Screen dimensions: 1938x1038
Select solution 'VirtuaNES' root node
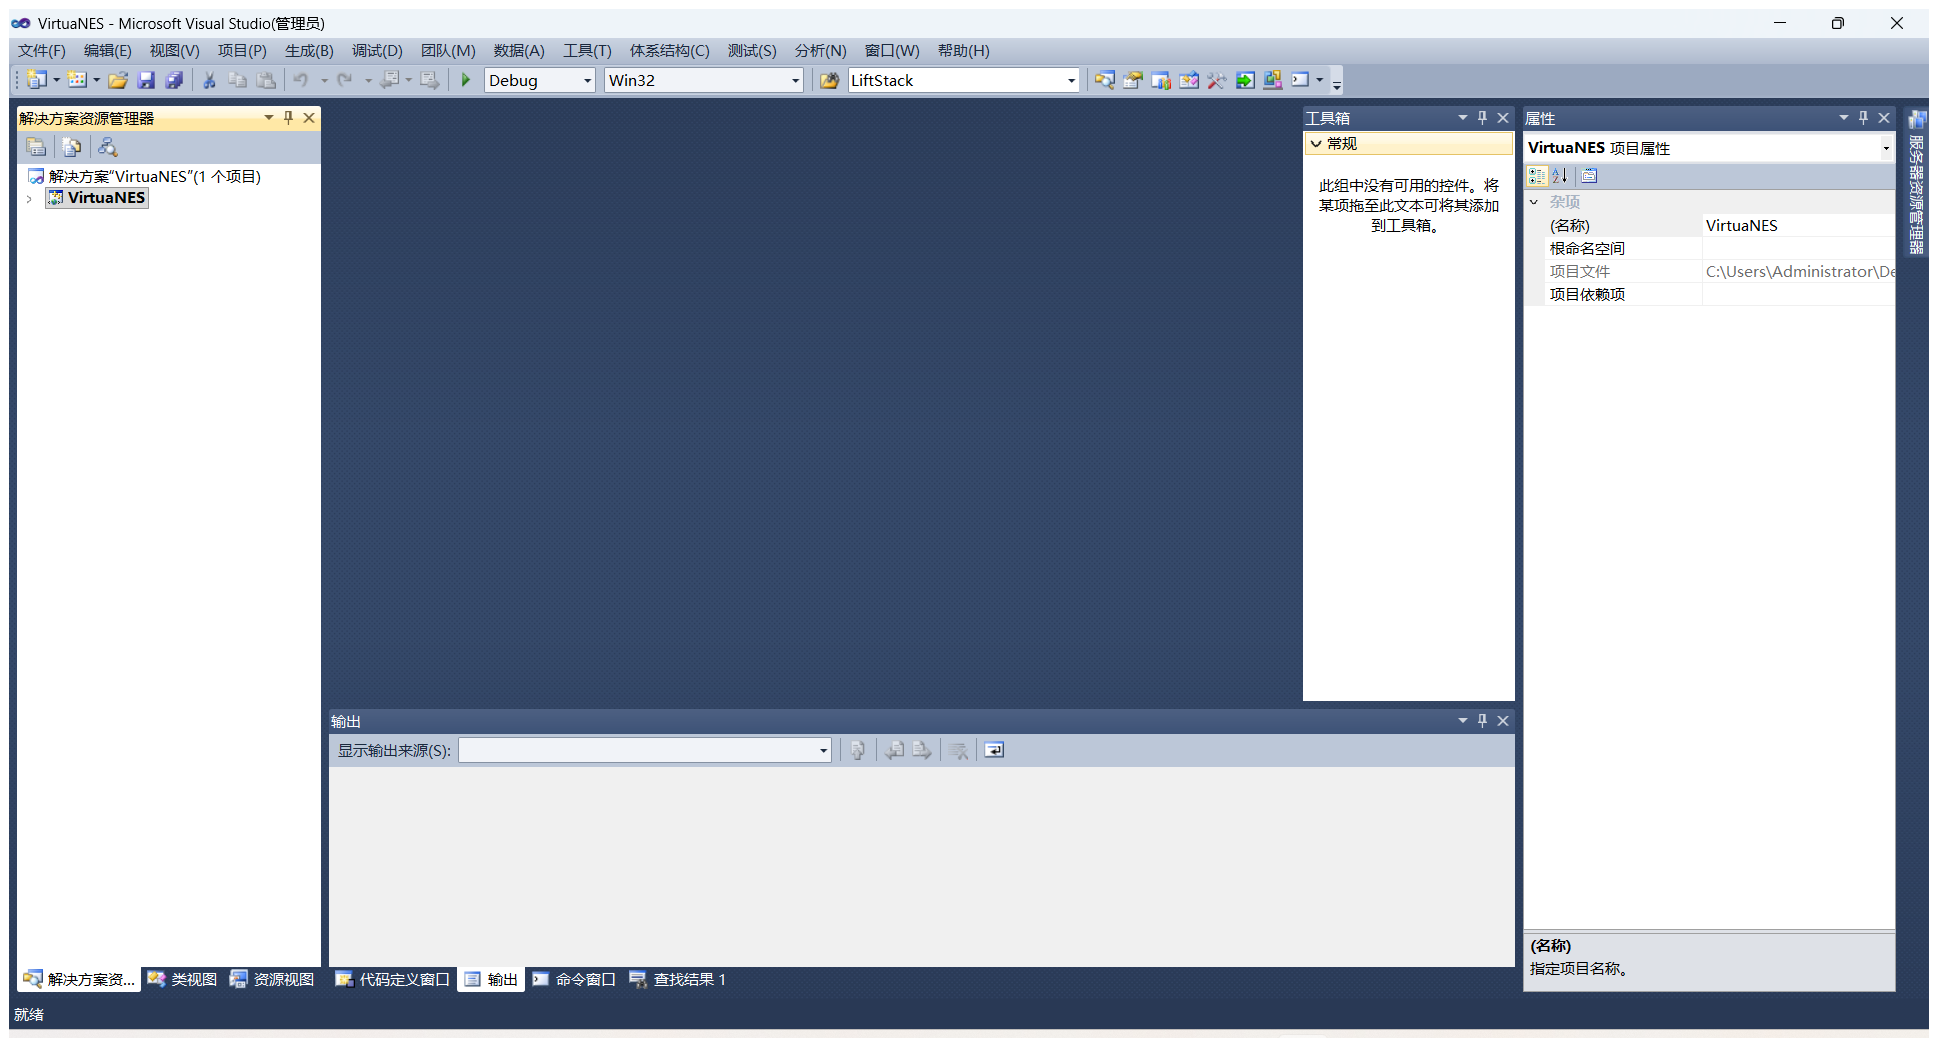(x=145, y=176)
